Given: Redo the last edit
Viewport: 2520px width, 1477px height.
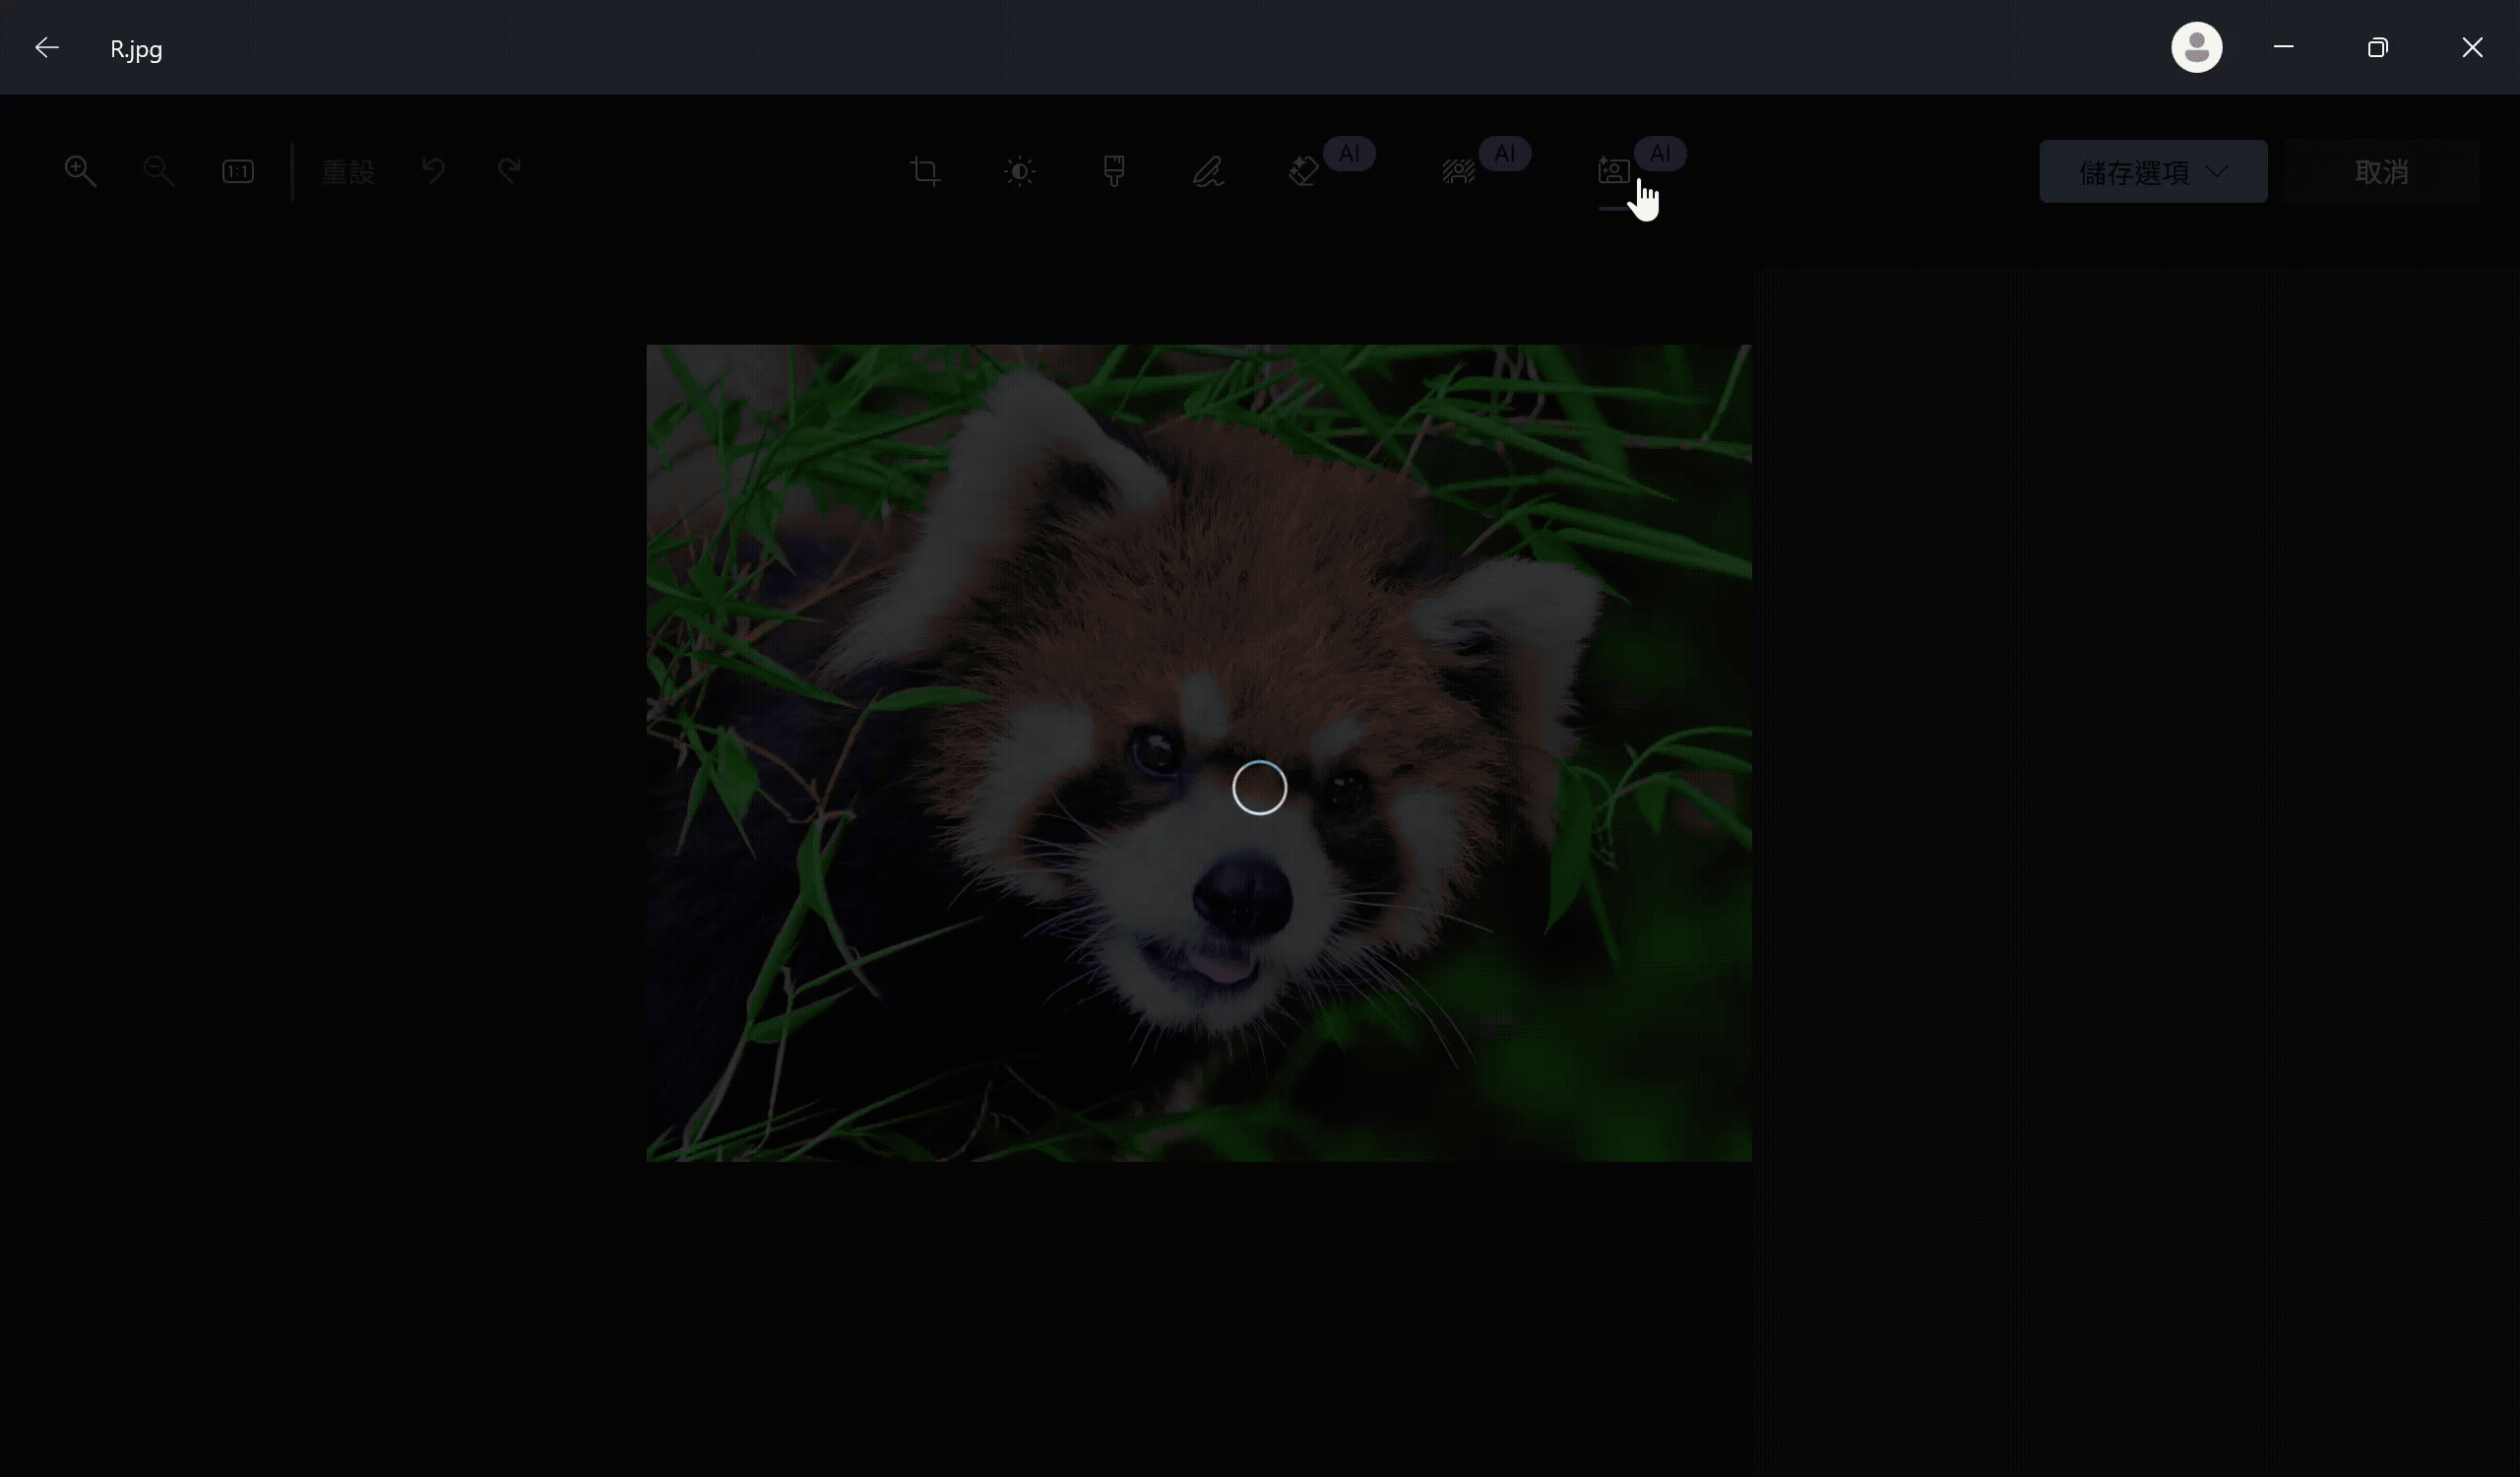Looking at the screenshot, I should 510,171.
